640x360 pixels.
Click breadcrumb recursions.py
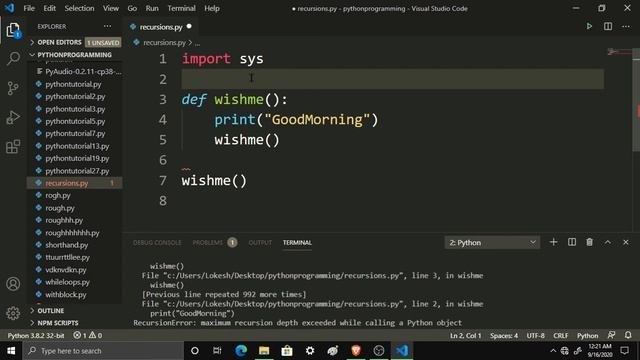pos(164,42)
